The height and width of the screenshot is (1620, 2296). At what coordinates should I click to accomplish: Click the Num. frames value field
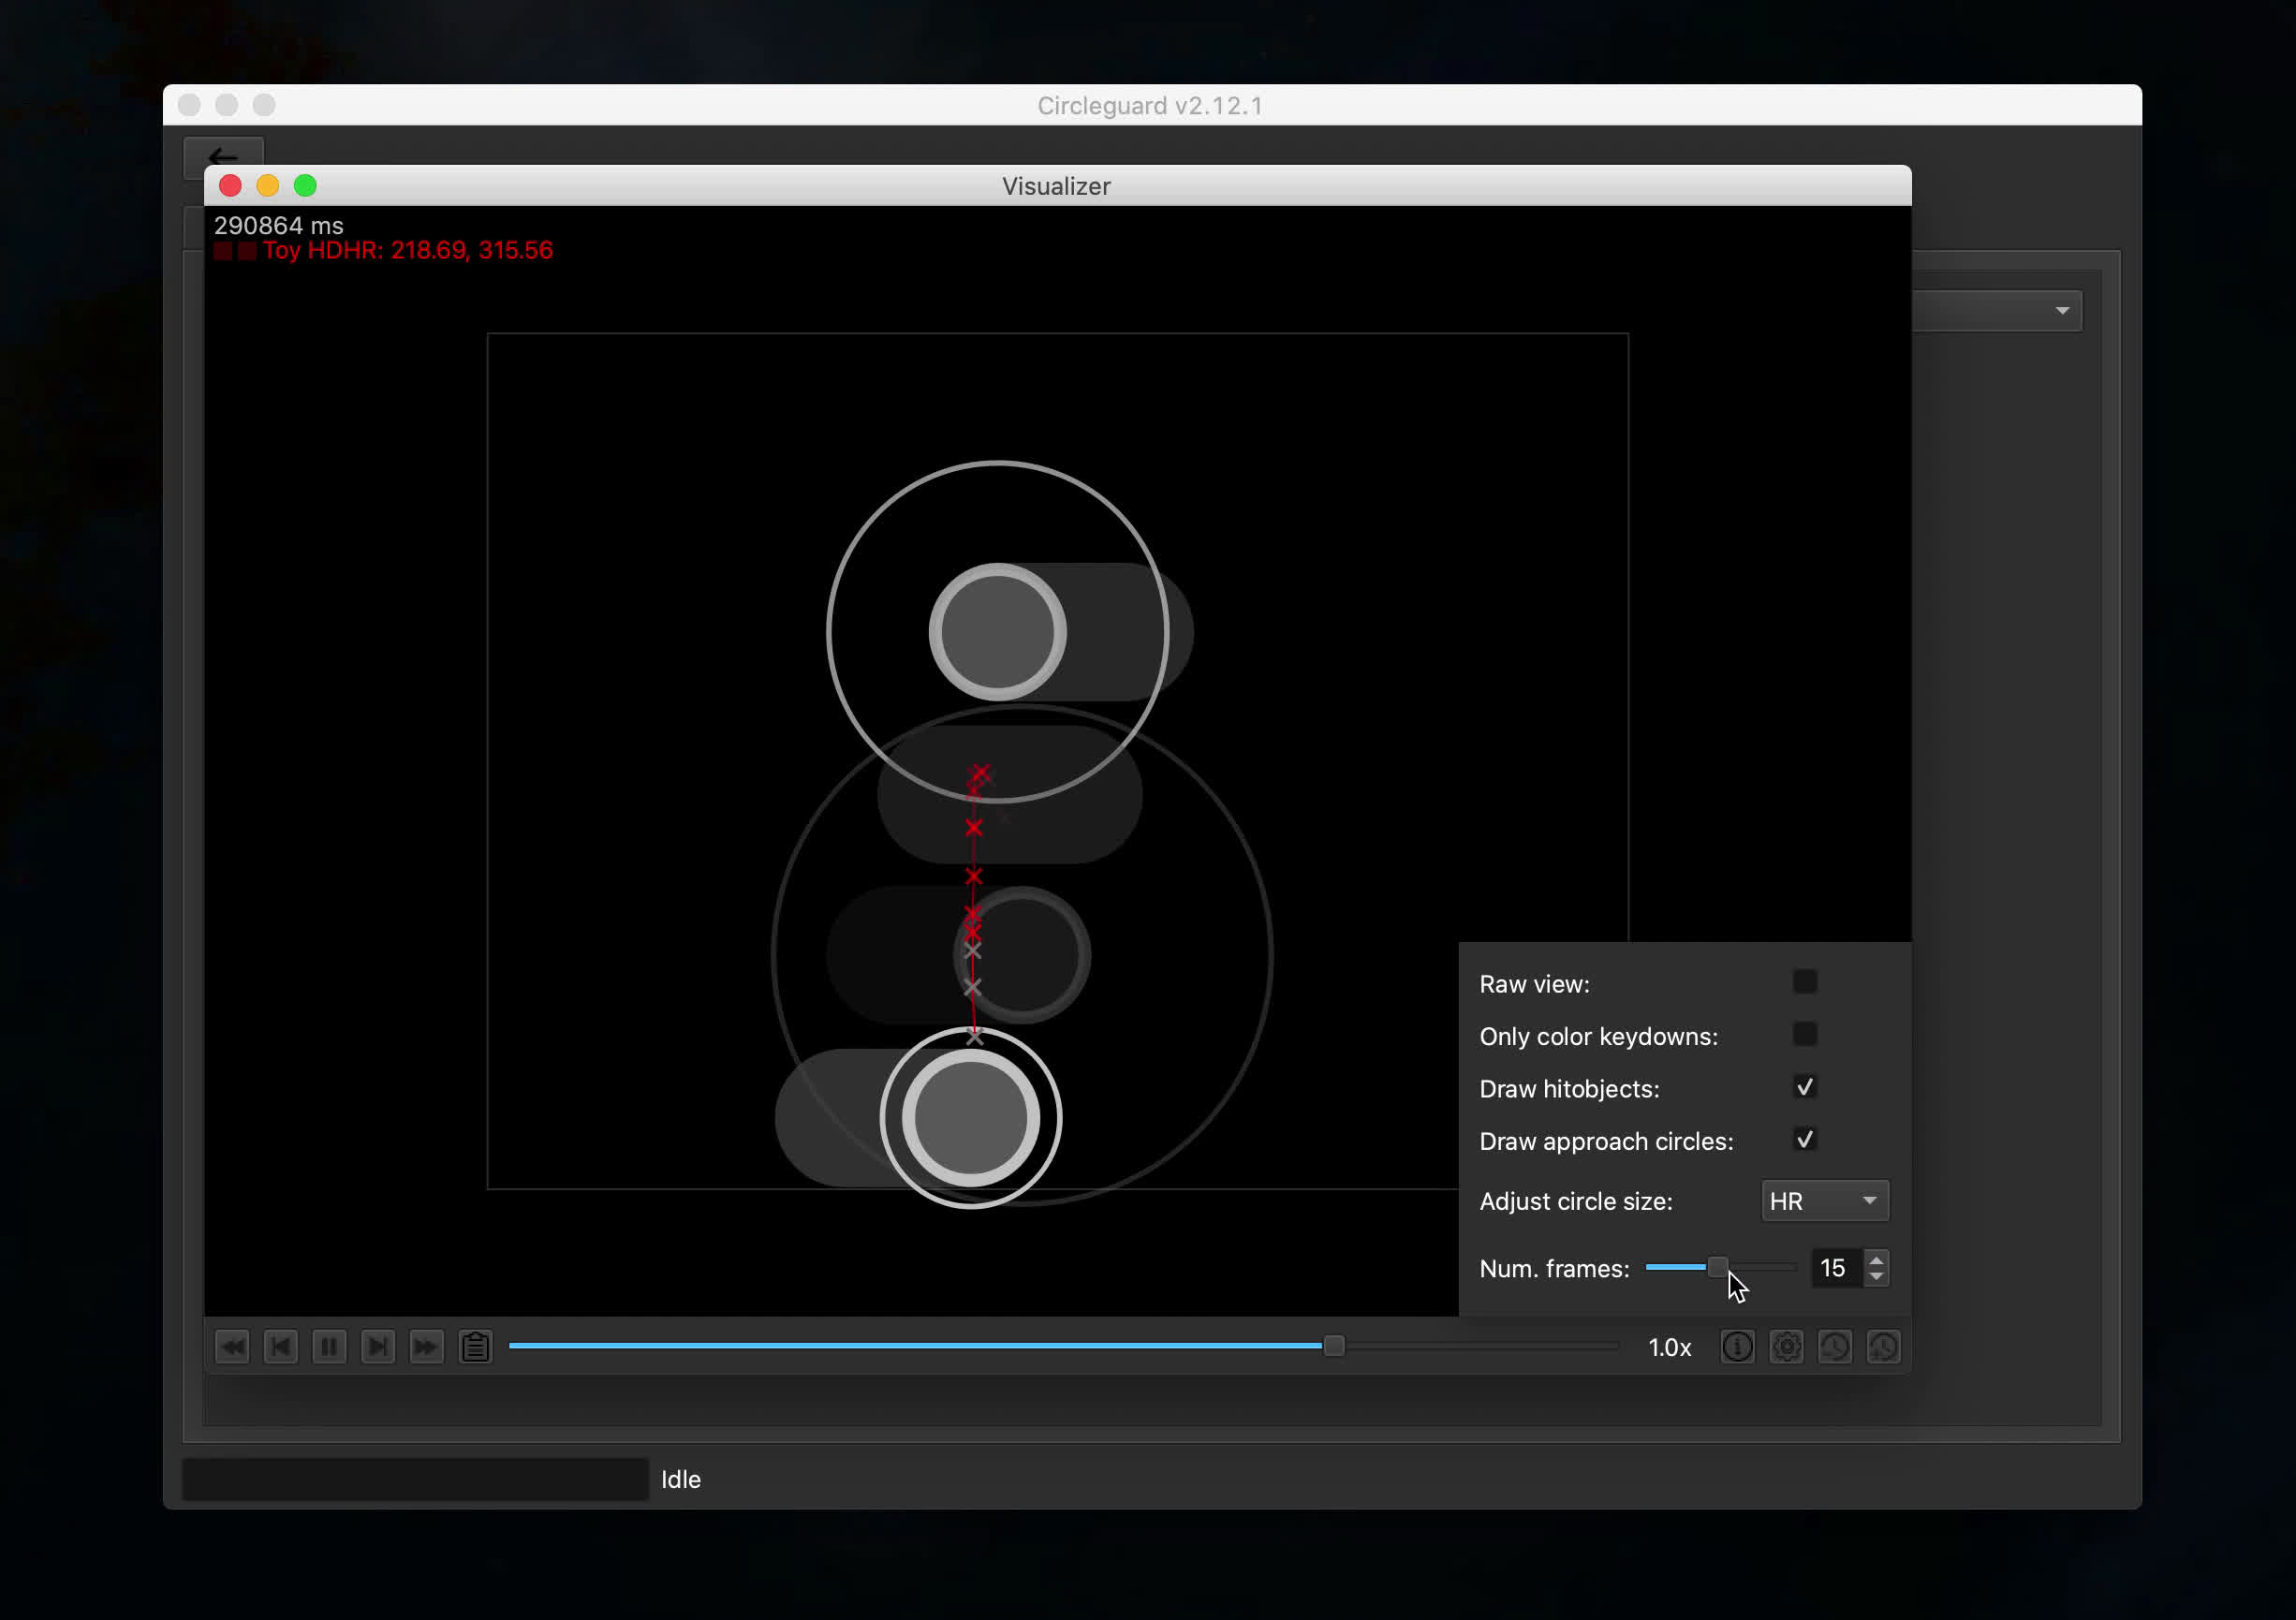click(x=1837, y=1268)
